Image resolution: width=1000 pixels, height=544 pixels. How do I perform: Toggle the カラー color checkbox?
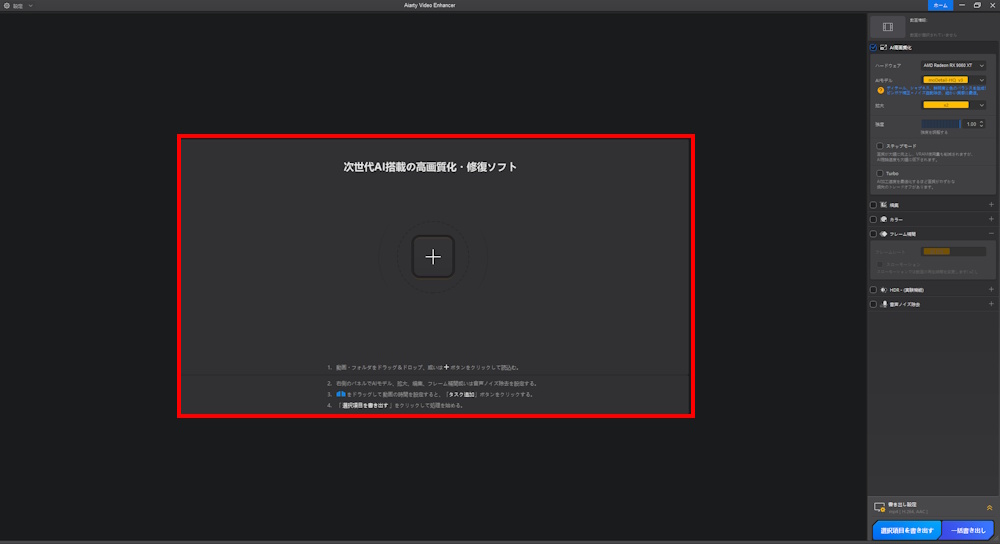pos(873,219)
